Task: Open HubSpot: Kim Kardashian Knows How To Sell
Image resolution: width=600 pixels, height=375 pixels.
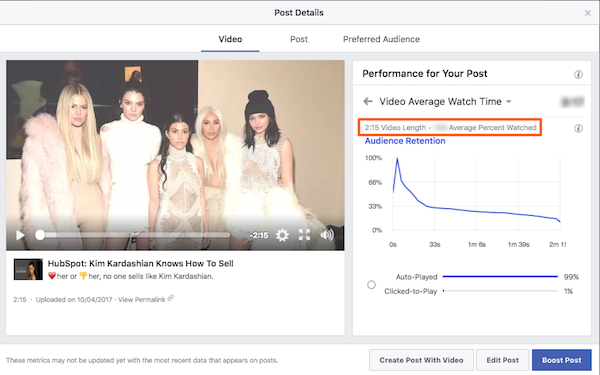Action: click(x=140, y=264)
